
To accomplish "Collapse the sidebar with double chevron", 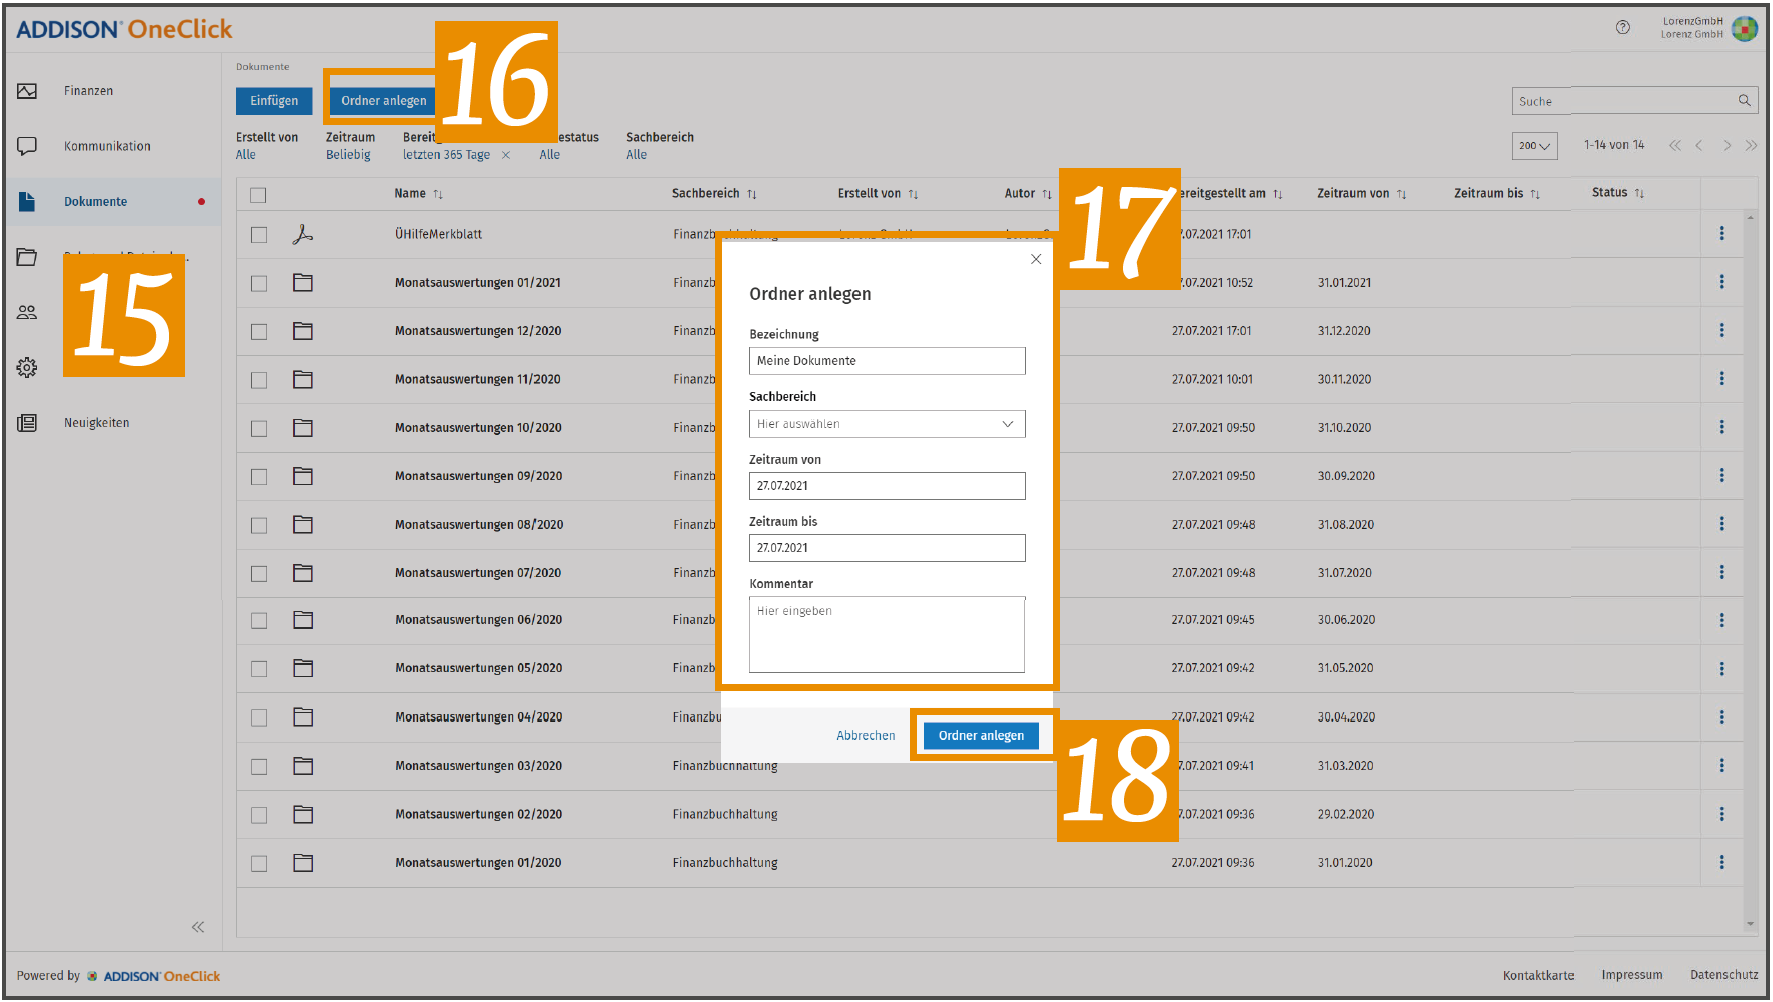I will (198, 927).
